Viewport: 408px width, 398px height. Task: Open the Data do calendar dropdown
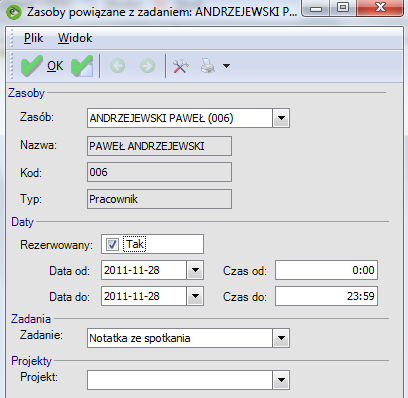click(195, 296)
